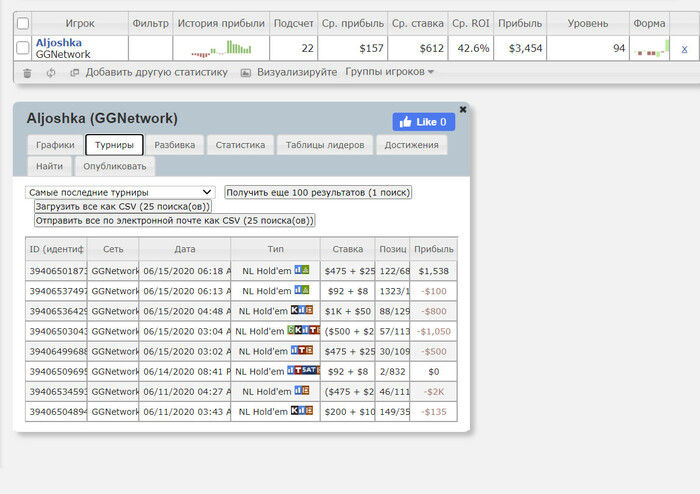The width and height of the screenshot is (700, 494).
Task: Click Отправить все по электронной почте button
Action: pyautogui.click(x=175, y=220)
